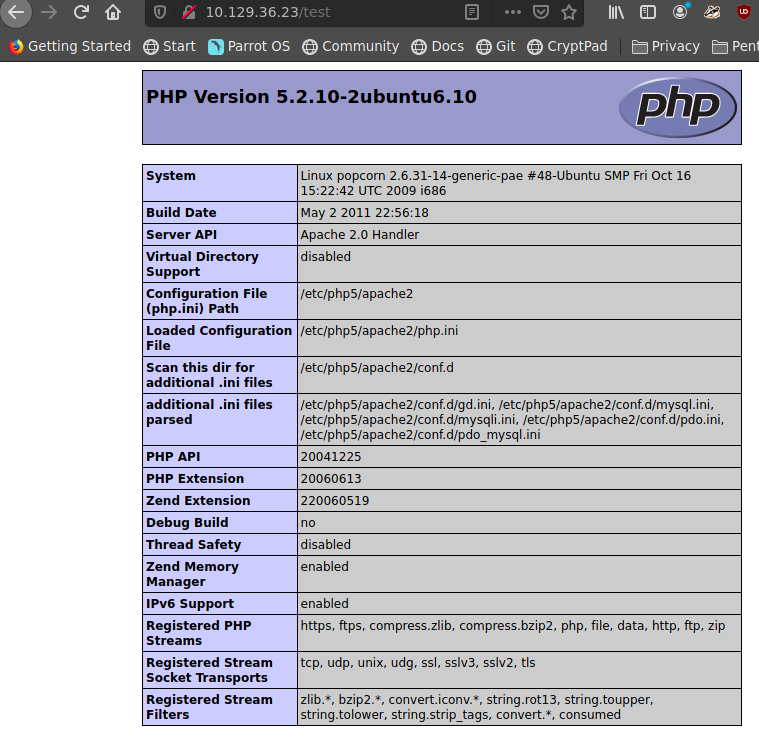Click the /etc/php5/apache2 path value
The width and height of the screenshot is (759, 732).
(x=357, y=294)
